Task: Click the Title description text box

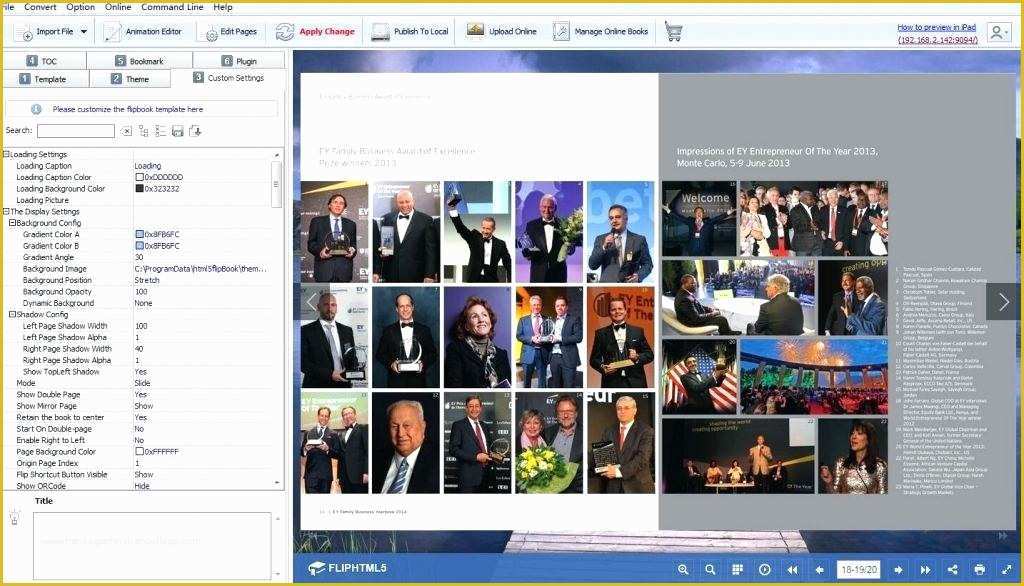Action: click(152, 545)
